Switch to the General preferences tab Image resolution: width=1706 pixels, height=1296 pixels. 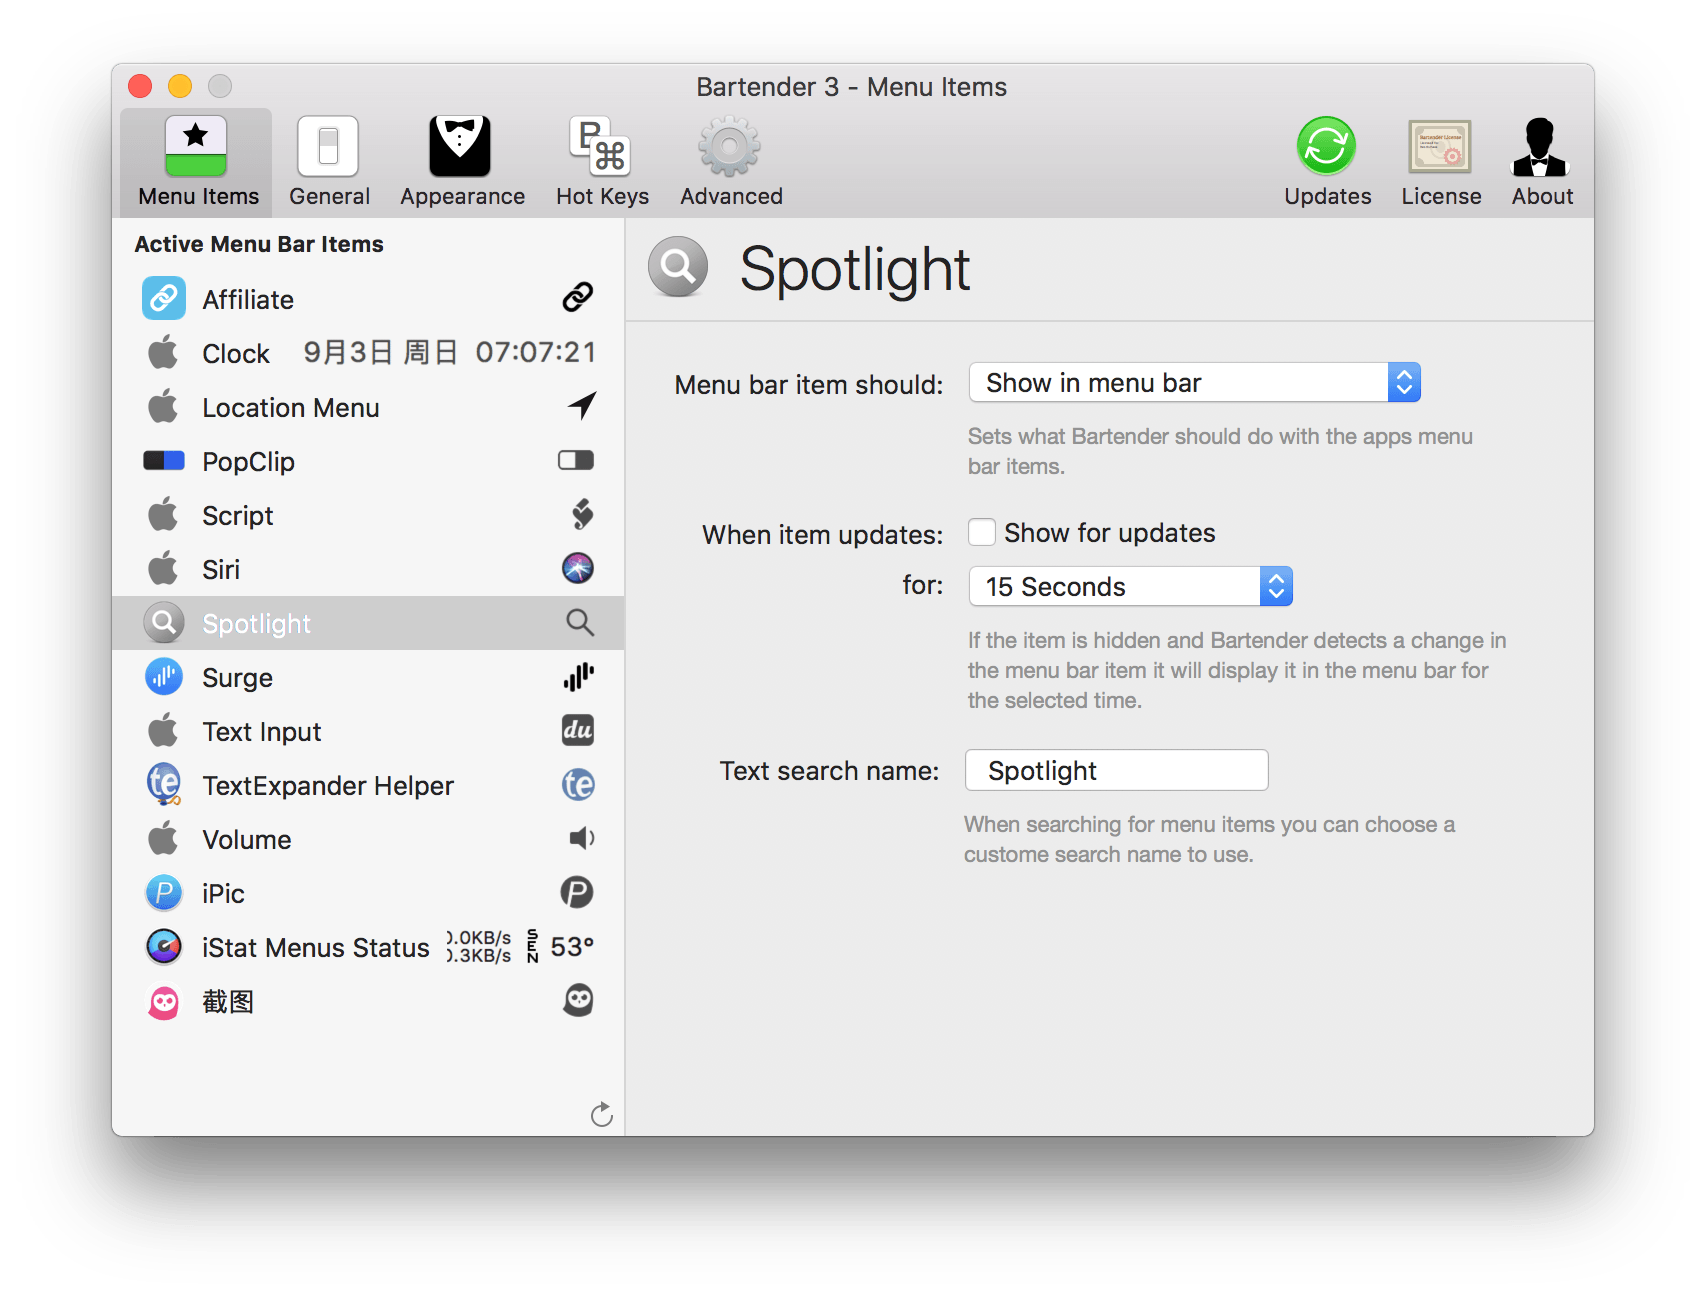pyautogui.click(x=329, y=162)
